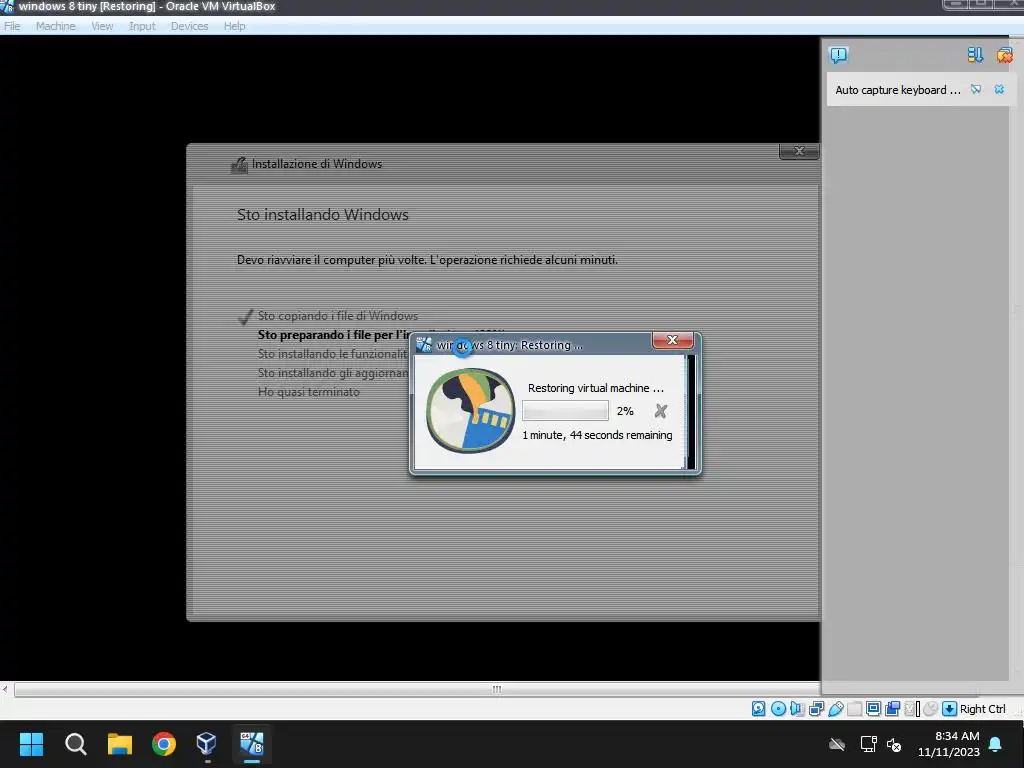Viewport: 1024px width, 768px height.
Task: Click the Ho quasi terminato step
Action: (309, 392)
